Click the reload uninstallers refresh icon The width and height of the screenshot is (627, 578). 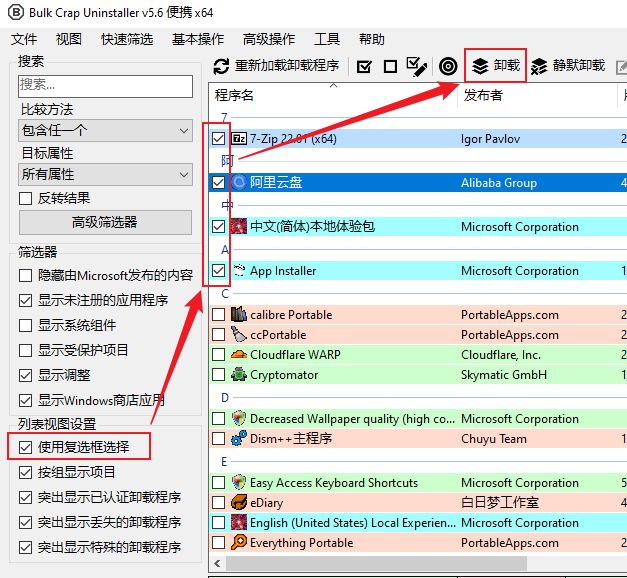click(x=221, y=66)
